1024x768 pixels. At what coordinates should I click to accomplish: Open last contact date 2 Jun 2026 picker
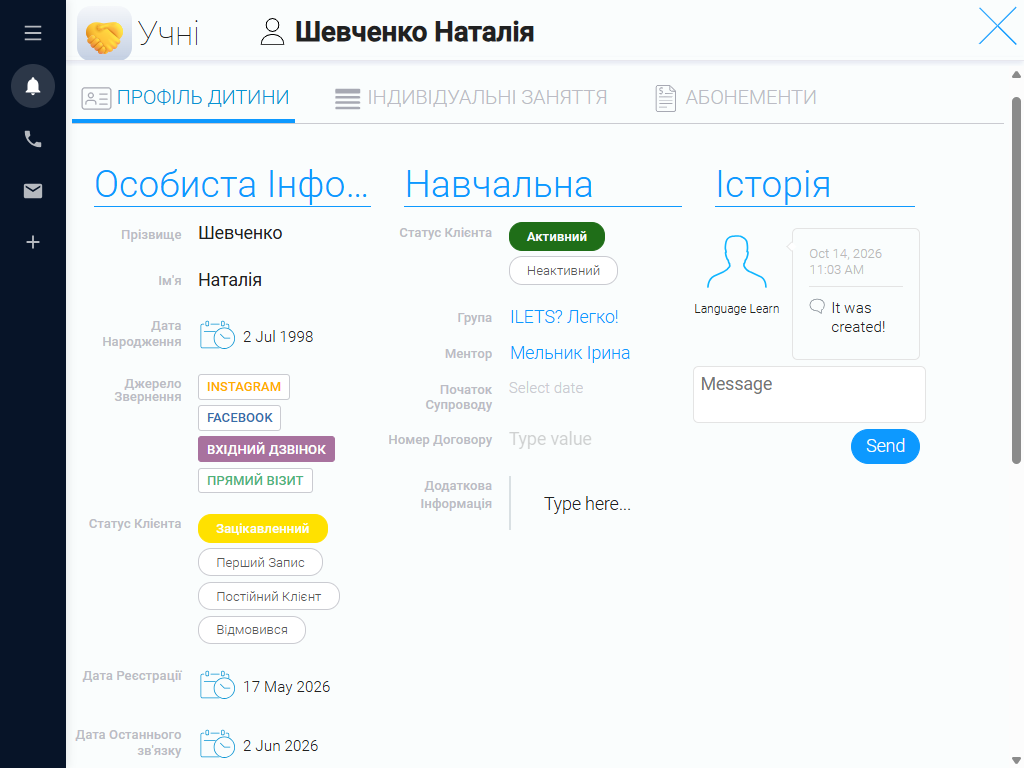tap(281, 746)
